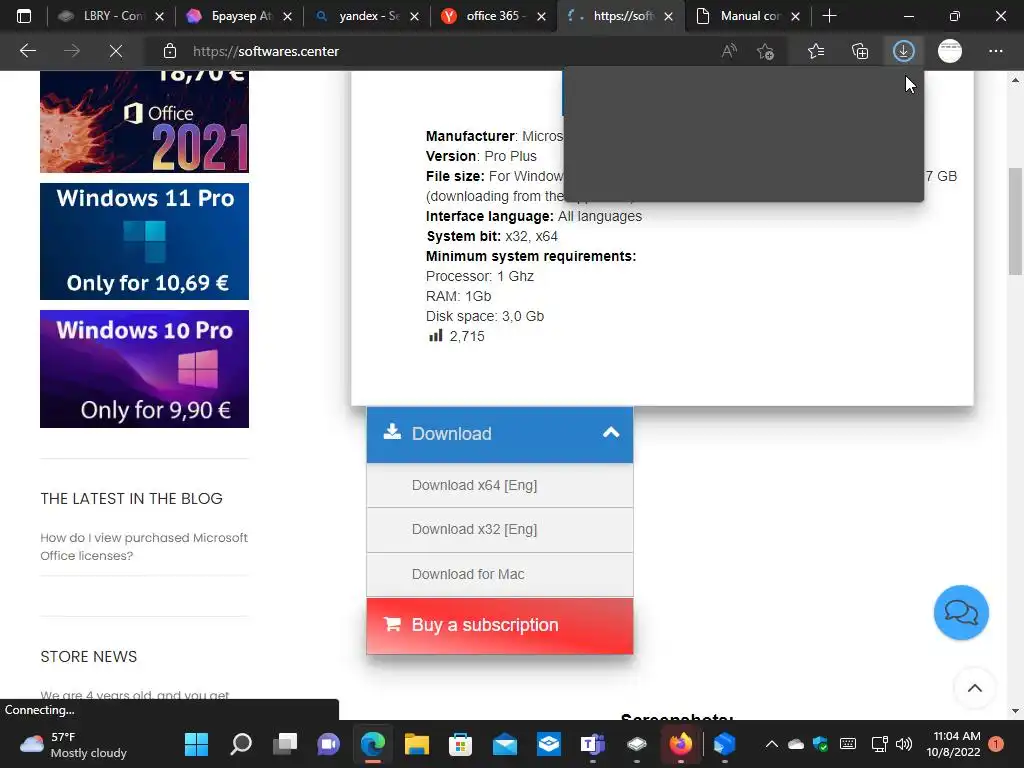Open the Chat app in taskbar
1024x768 pixels.
[328, 744]
